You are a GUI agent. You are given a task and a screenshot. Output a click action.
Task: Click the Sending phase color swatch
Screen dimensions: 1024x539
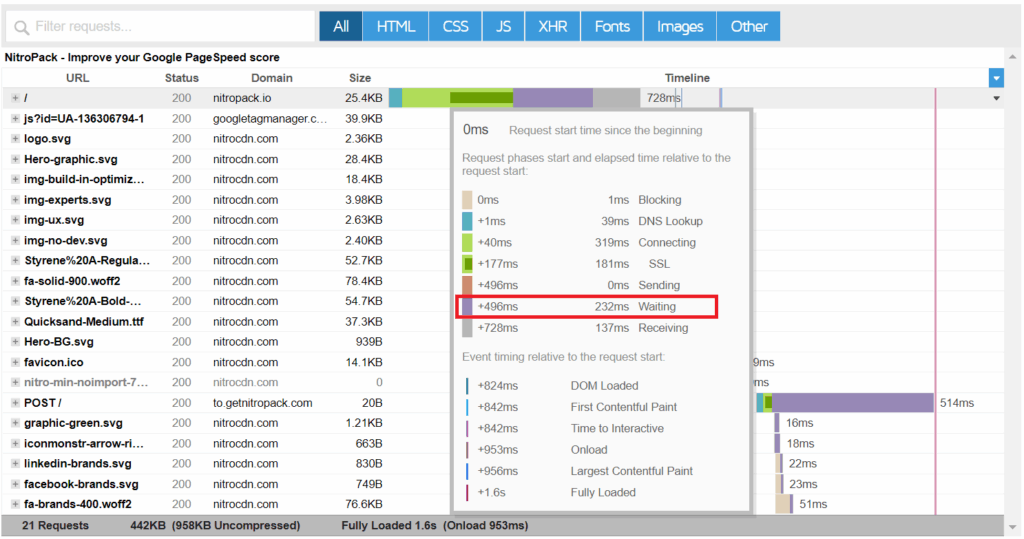[467, 285]
